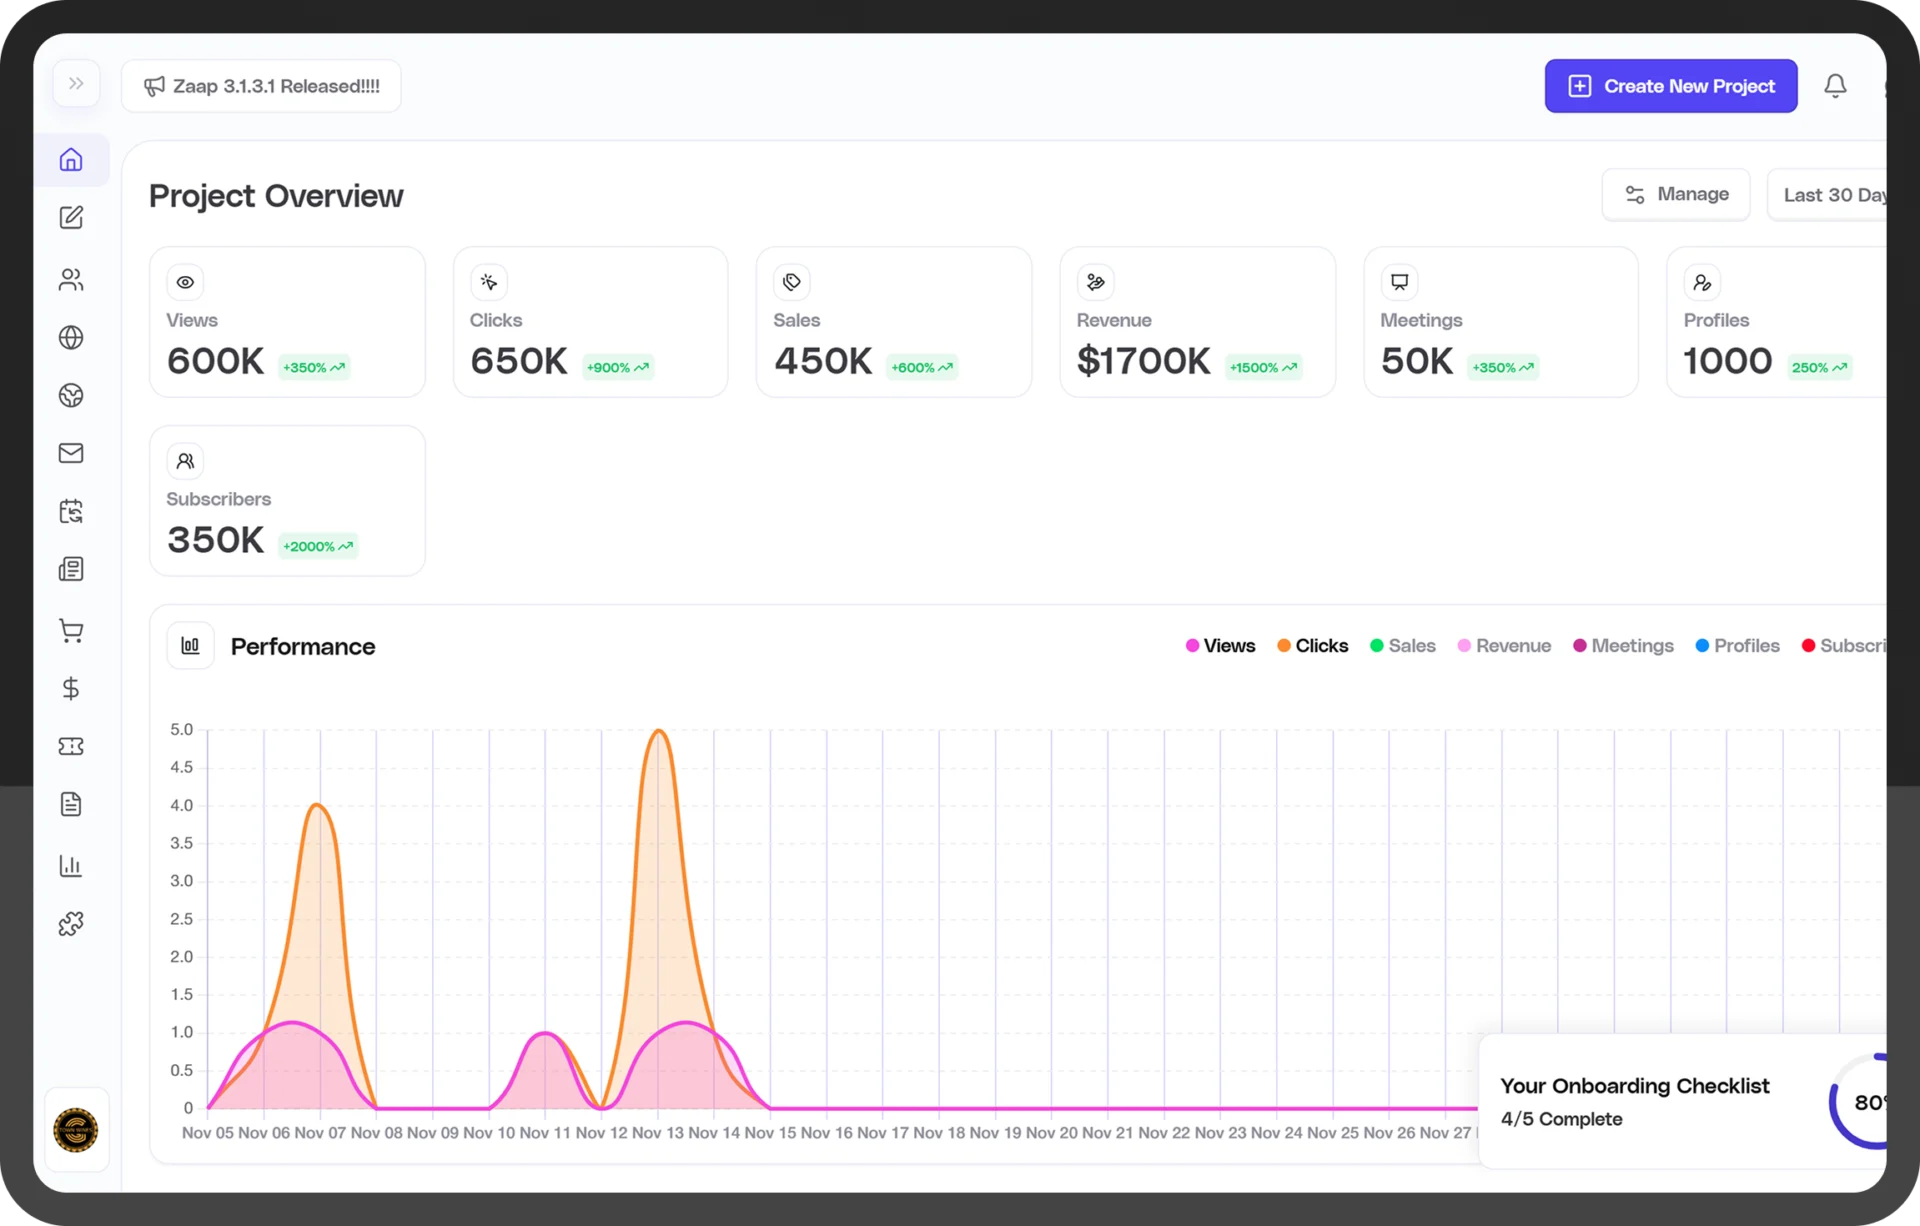Open the users icon in sidebar
The width and height of the screenshot is (1920, 1226).
(71, 280)
